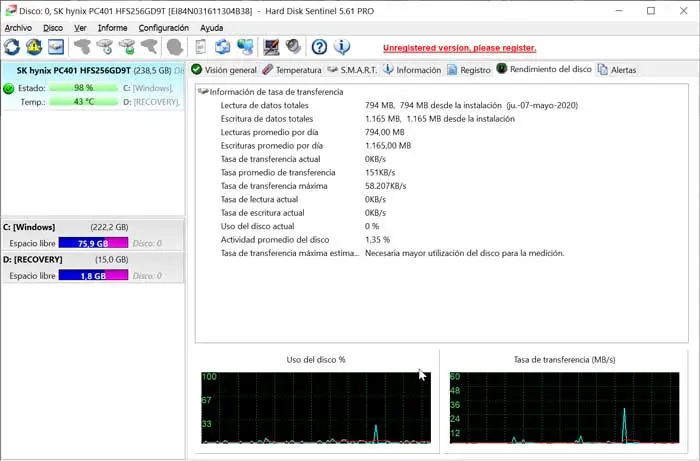The height and width of the screenshot is (461, 700).
Task: Click the refresh disk data toolbar icon
Action: tap(12, 47)
